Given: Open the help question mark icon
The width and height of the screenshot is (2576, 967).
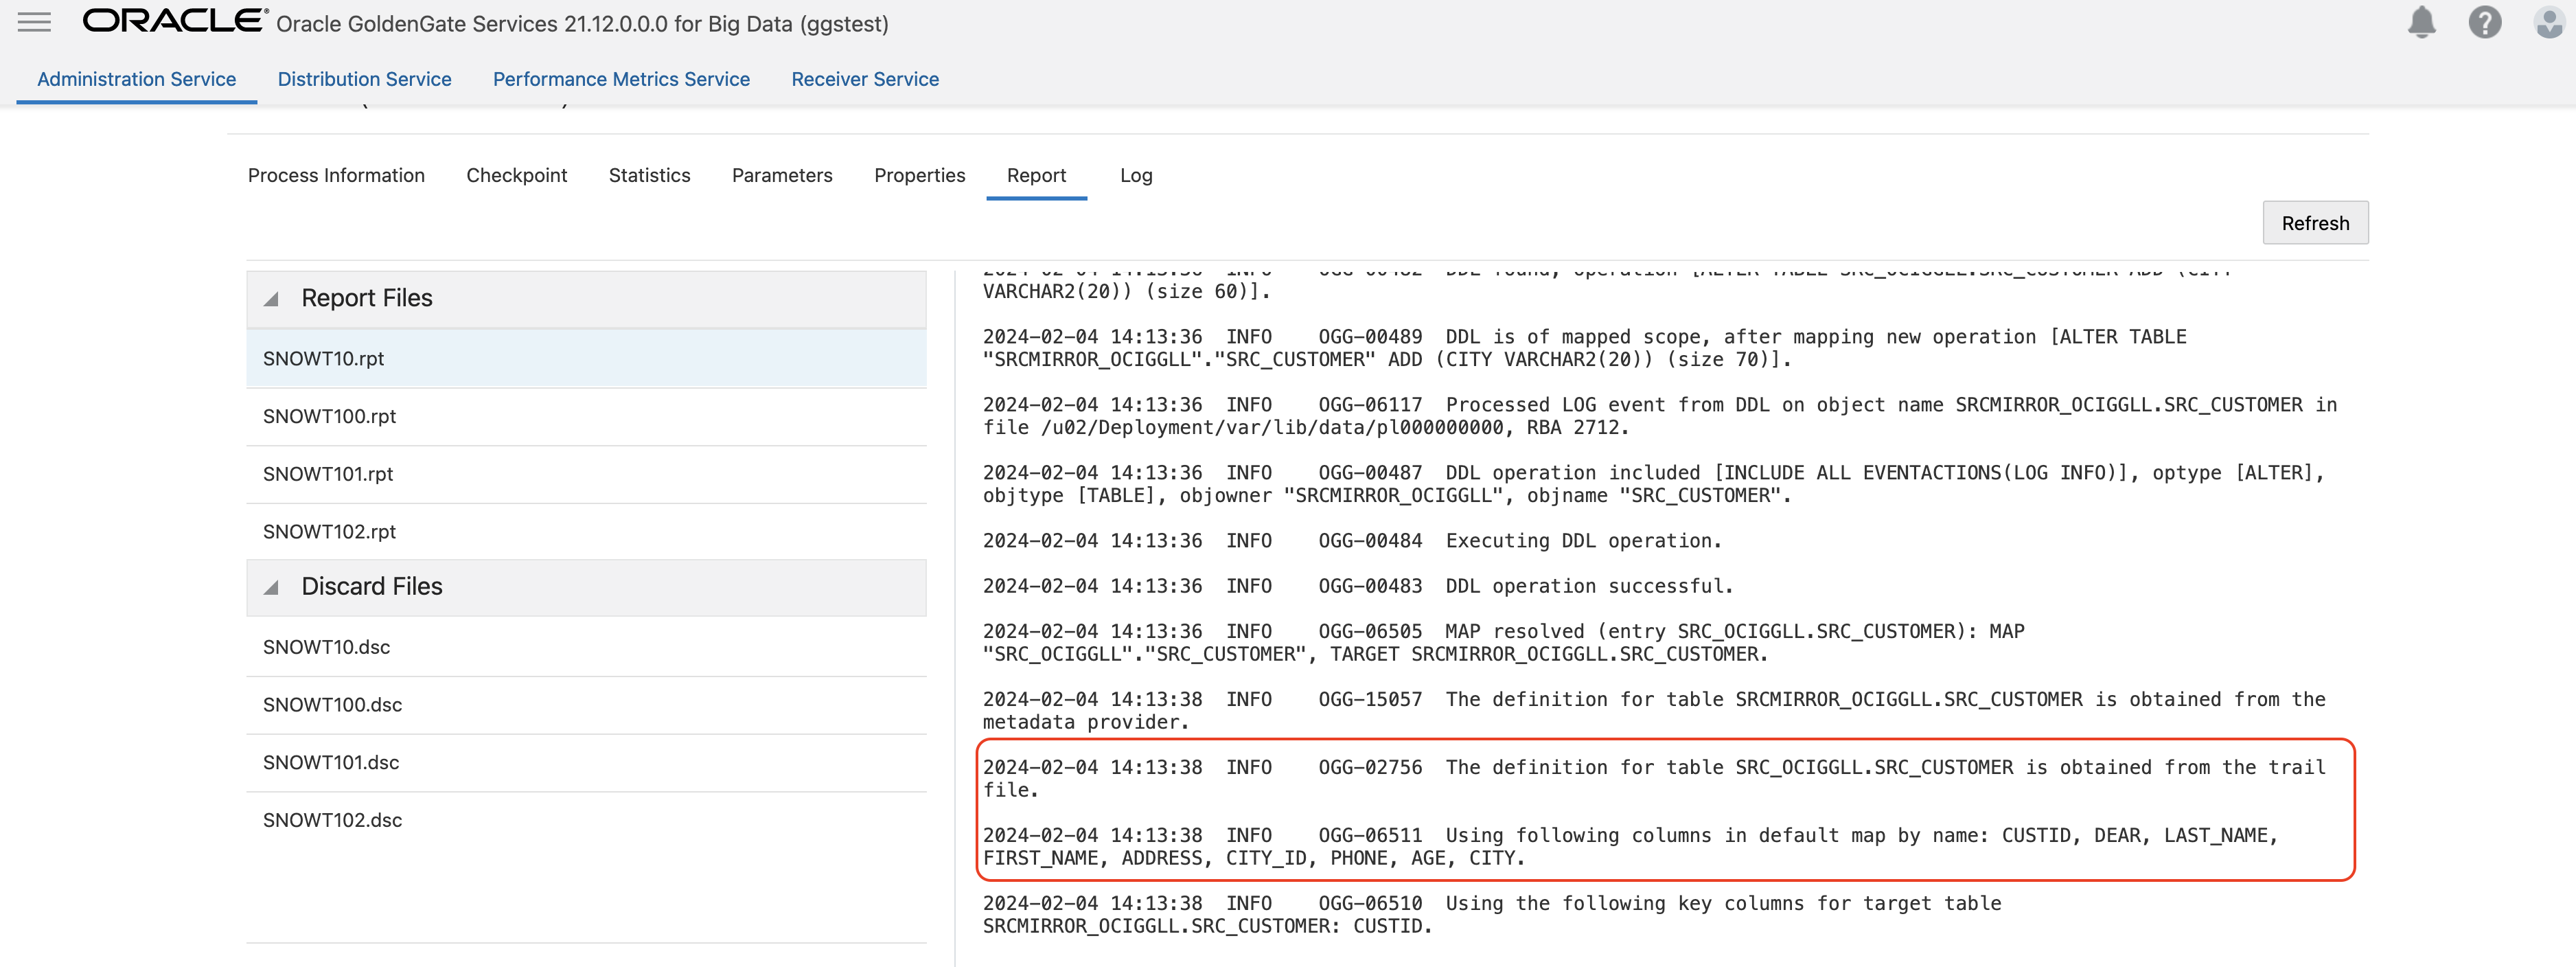Looking at the screenshot, I should pyautogui.click(x=2484, y=22).
